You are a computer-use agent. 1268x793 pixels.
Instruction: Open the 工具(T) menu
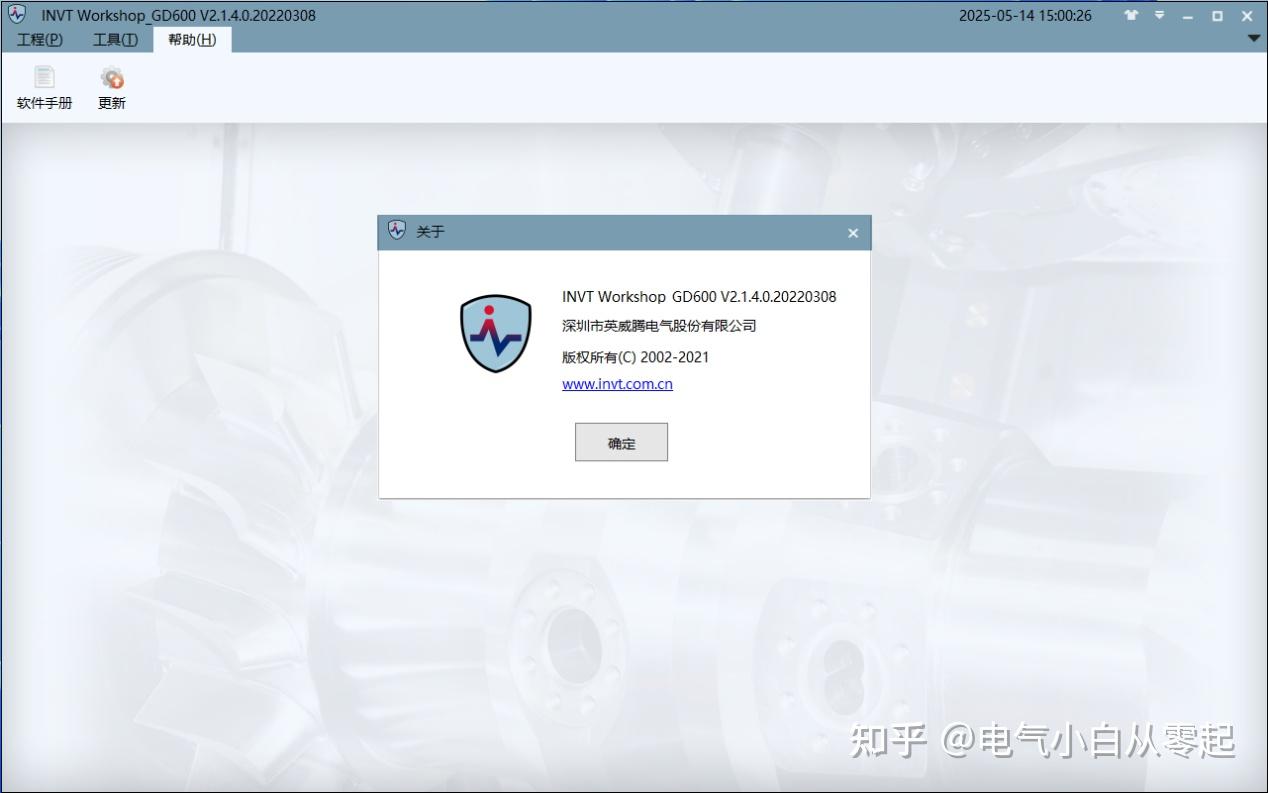pyautogui.click(x=114, y=40)
